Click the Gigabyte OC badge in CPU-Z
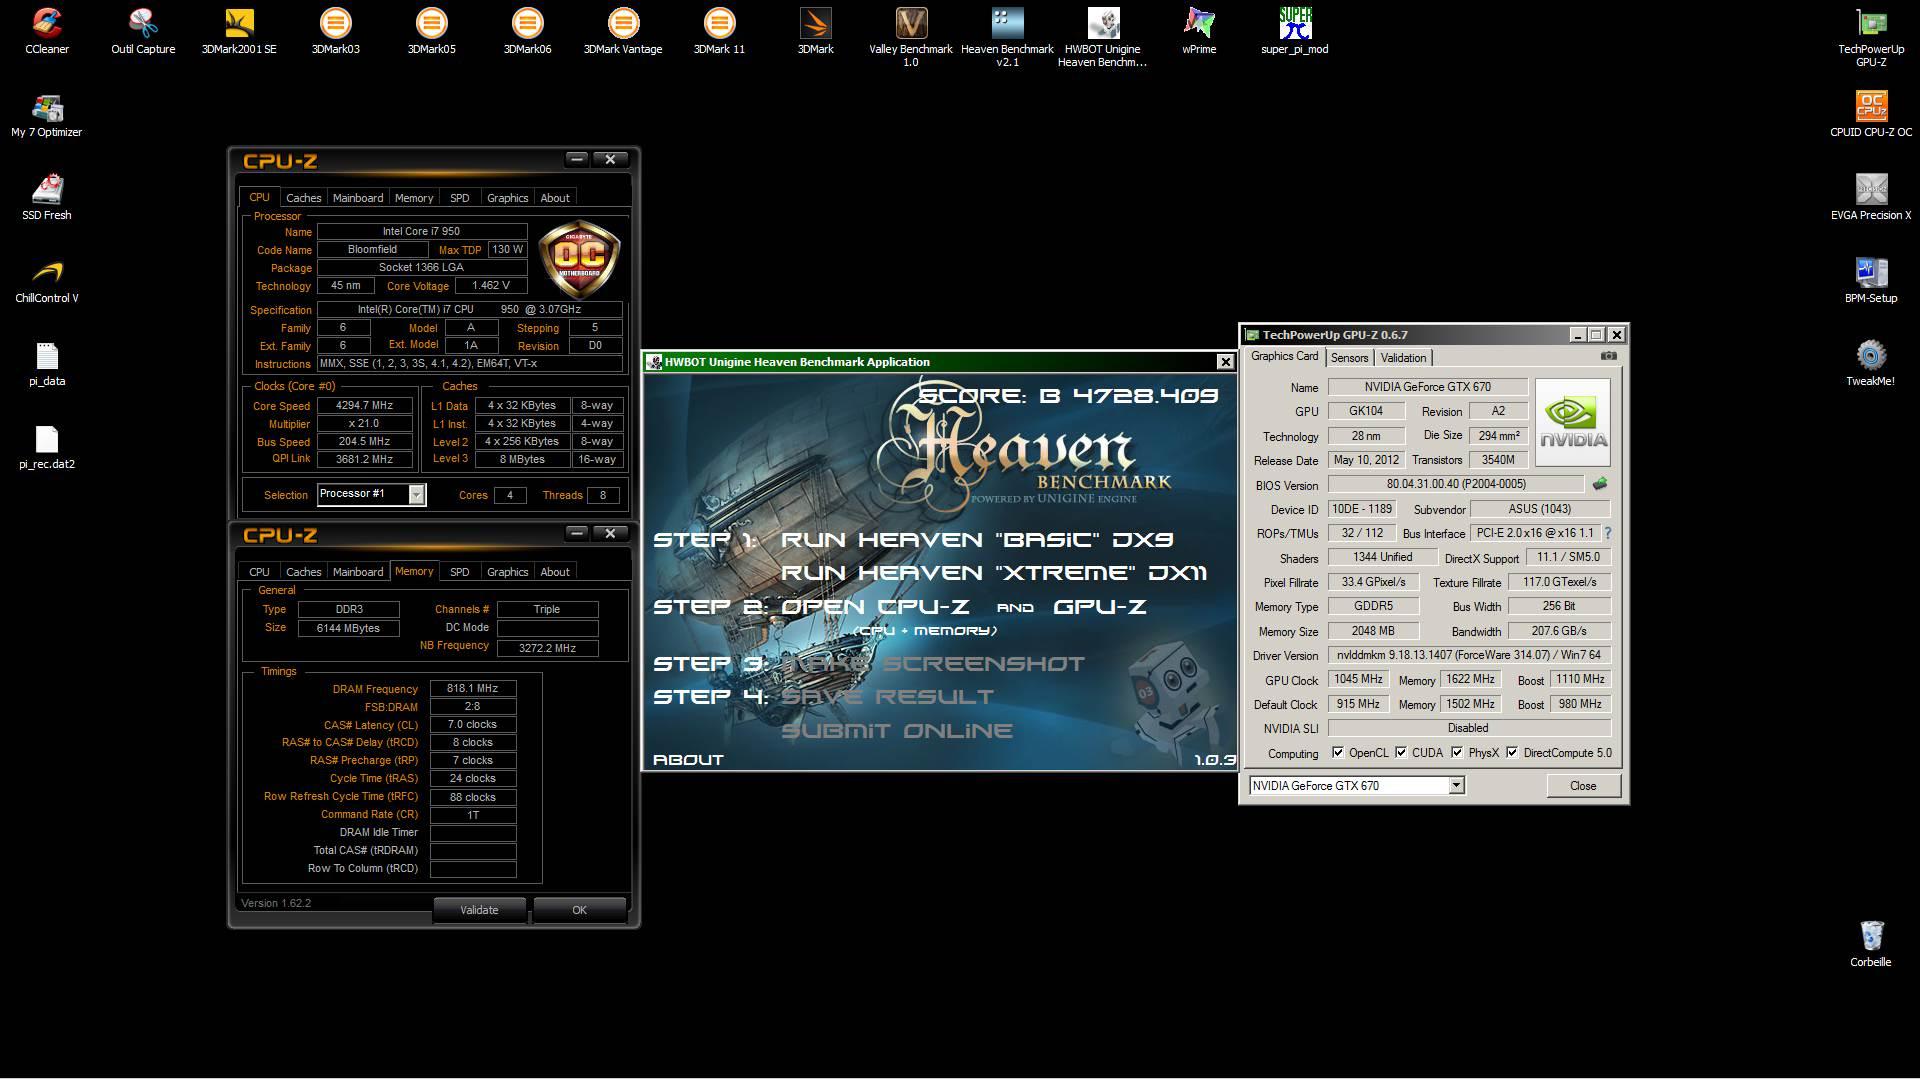This screenshot has height=1080, width=1920. click(579, 258)
